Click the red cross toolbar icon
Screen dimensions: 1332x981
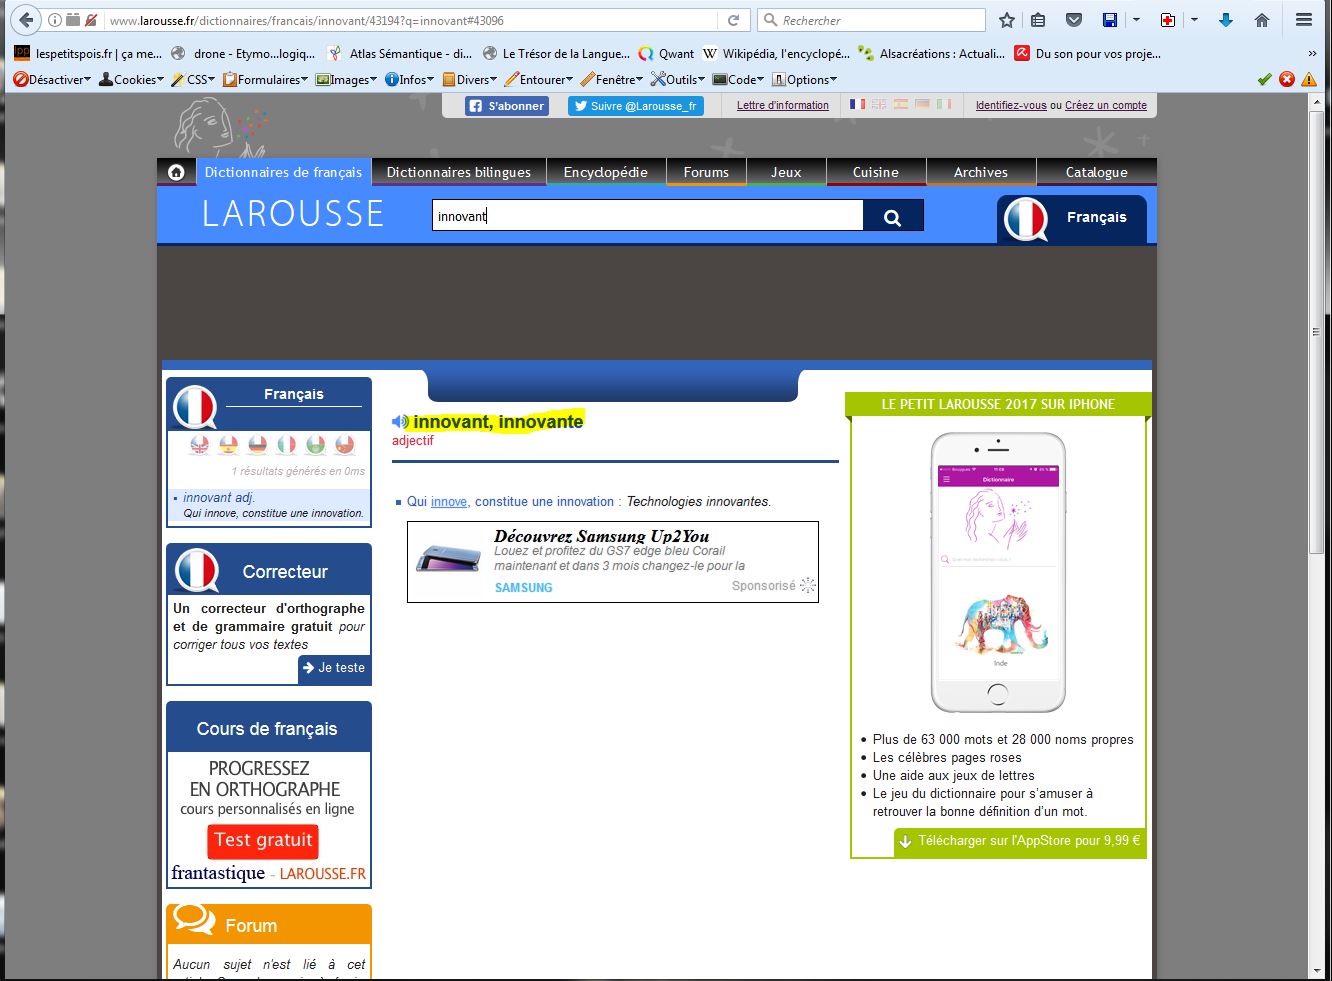tap(1168, 20)
